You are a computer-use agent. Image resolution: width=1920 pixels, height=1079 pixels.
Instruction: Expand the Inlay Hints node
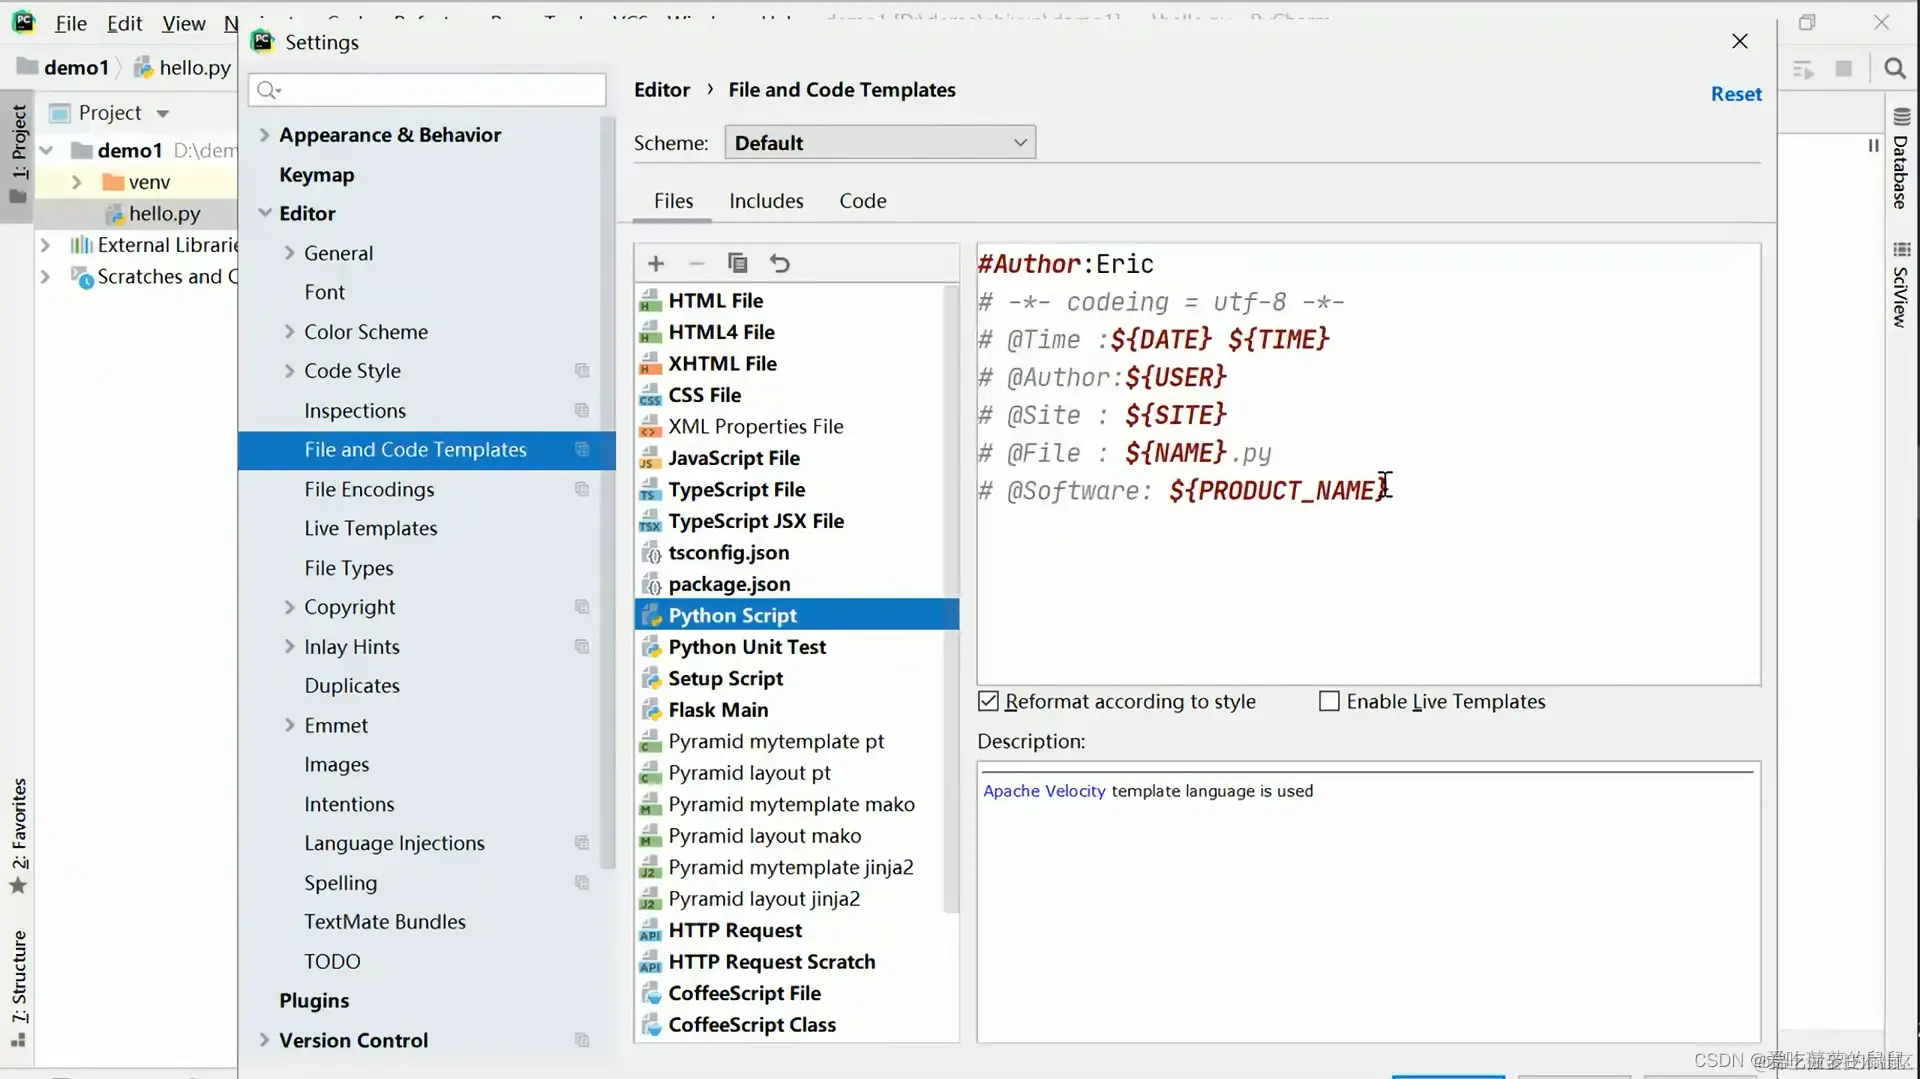tap(289, 647)
